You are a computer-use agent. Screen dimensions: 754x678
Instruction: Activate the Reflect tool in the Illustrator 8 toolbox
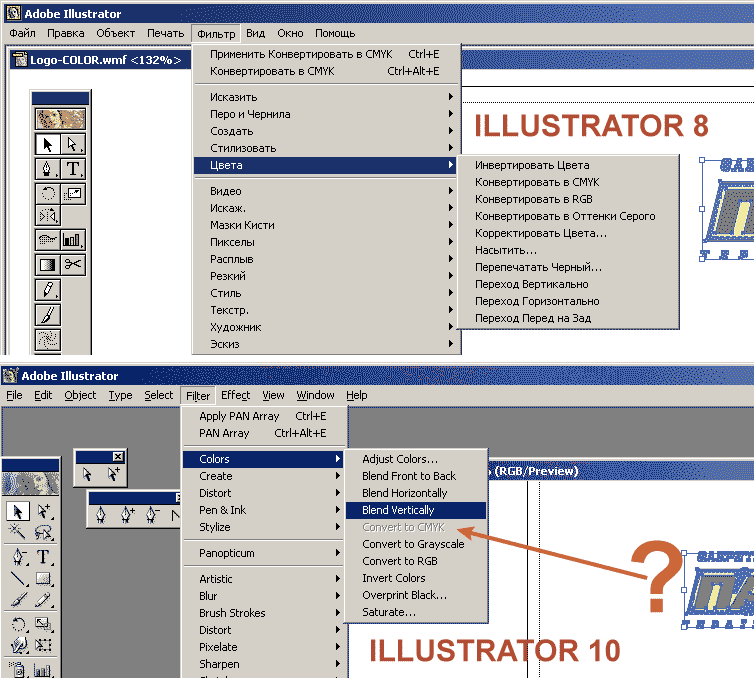coord(48,215)
